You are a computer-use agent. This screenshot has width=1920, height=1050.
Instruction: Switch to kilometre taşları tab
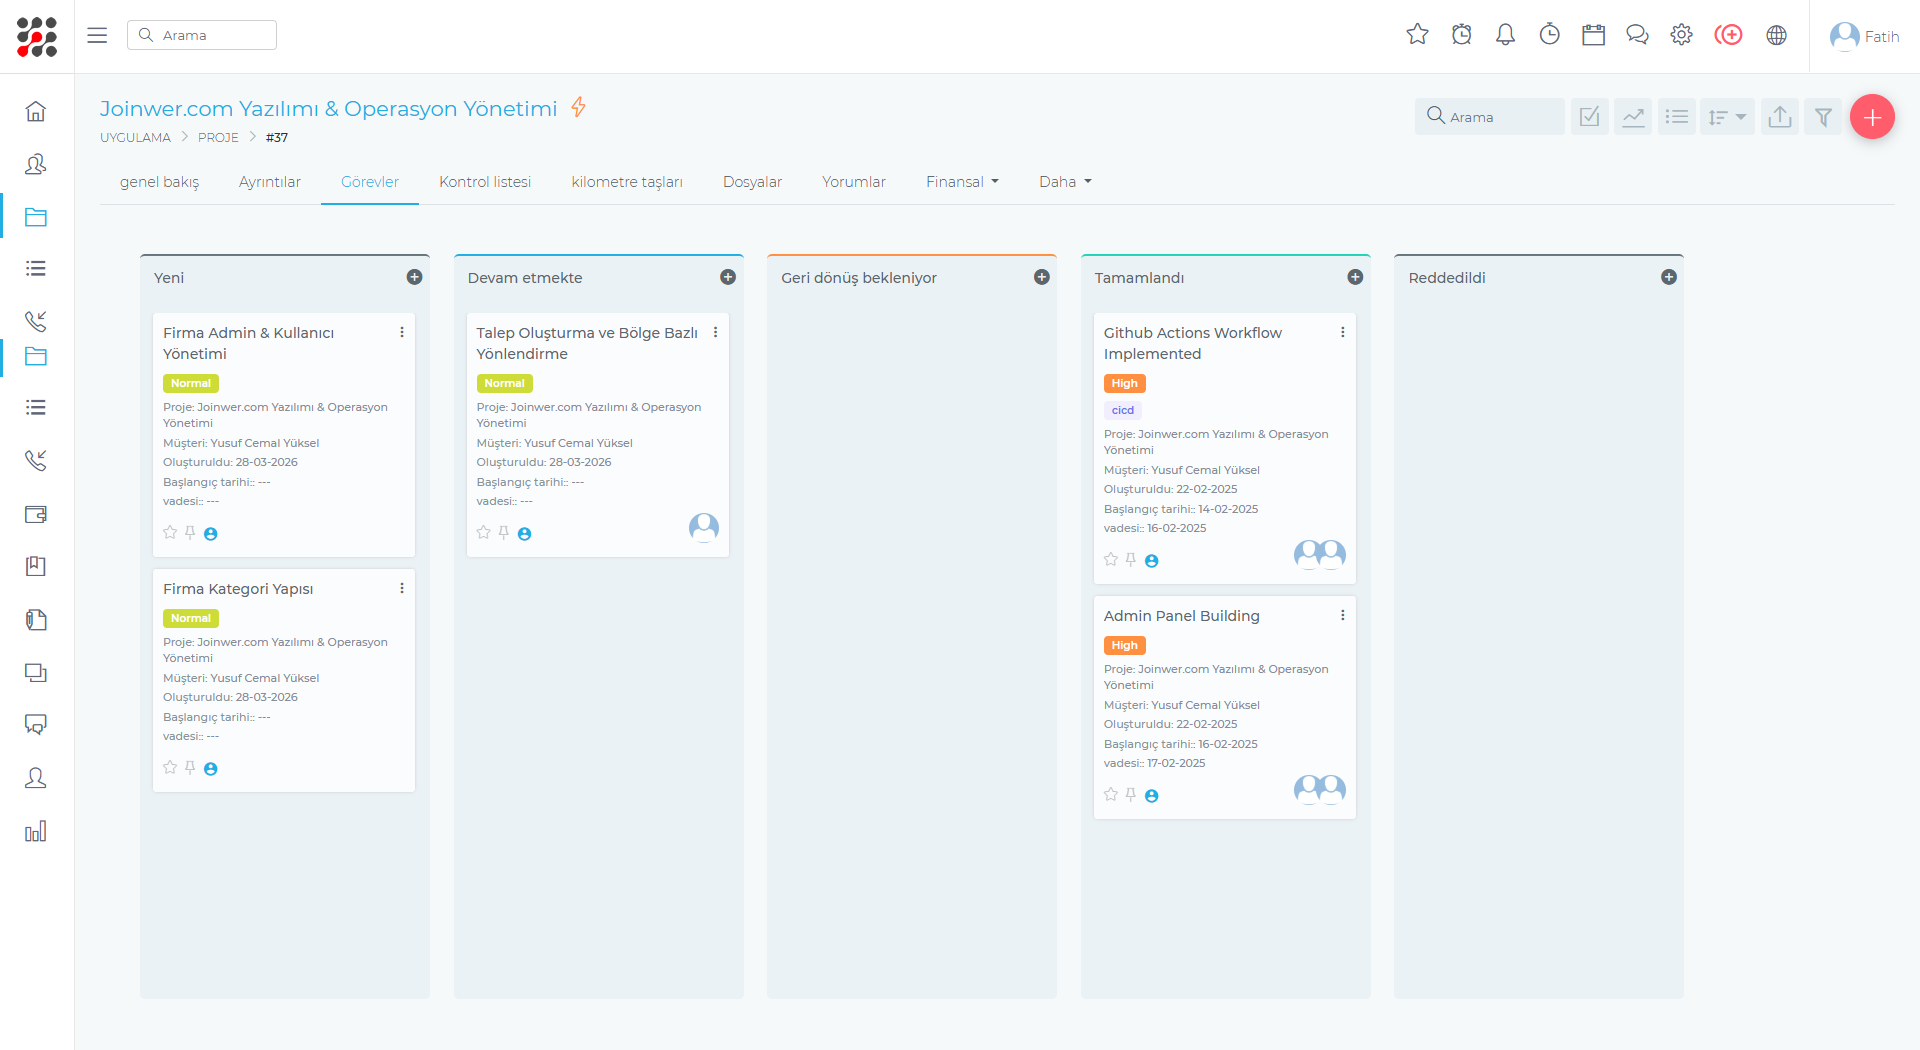point(627,182)
